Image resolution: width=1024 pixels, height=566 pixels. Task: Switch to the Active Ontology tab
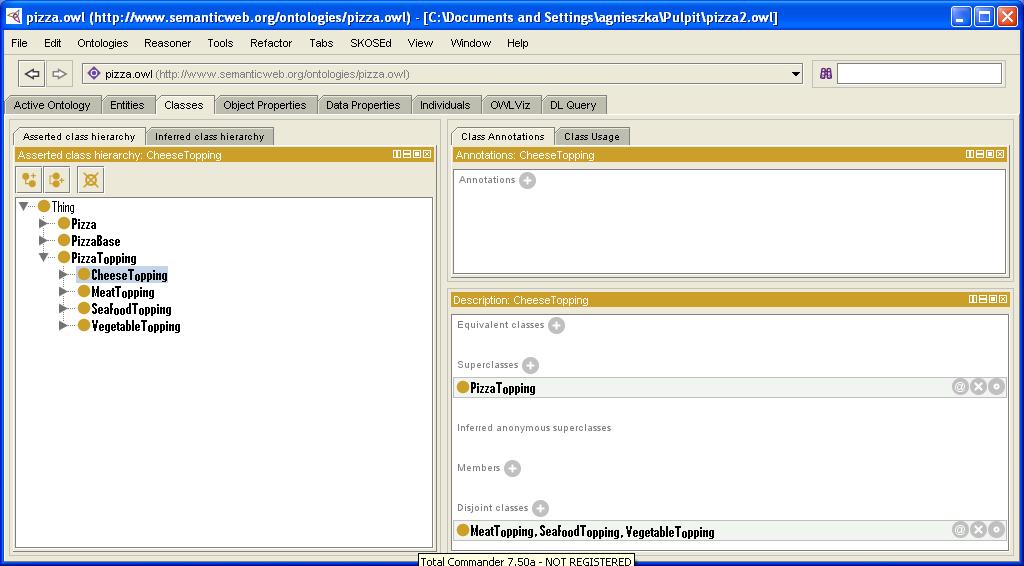click(52, 105)
